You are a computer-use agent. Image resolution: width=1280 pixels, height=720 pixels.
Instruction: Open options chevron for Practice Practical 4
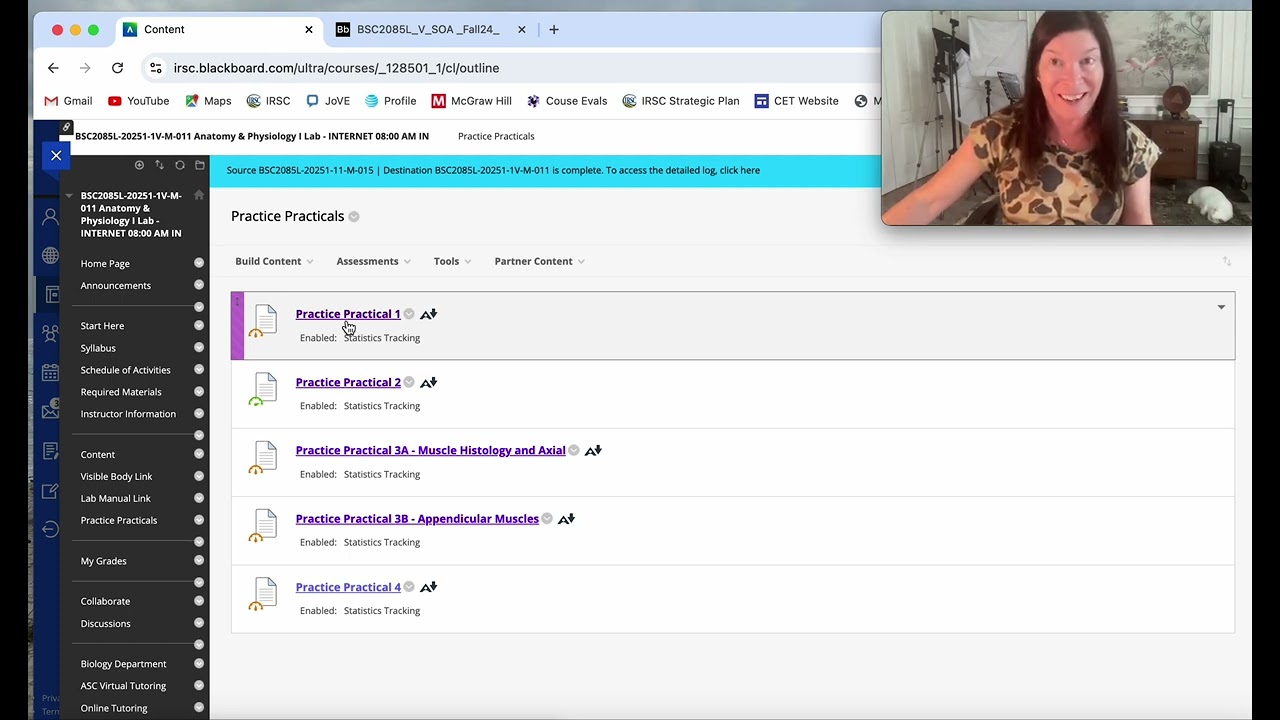(409, 587)
